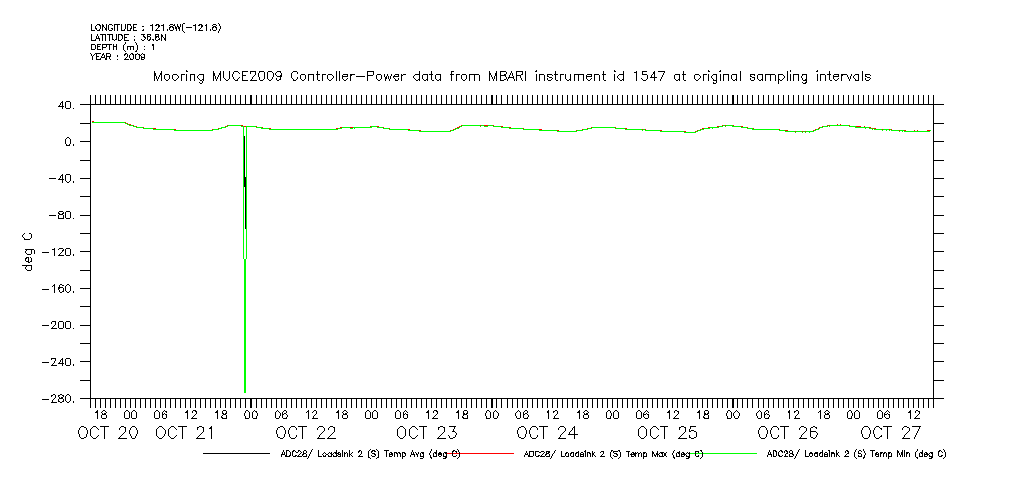Select the OCT 22 date label

click(306, 433)
